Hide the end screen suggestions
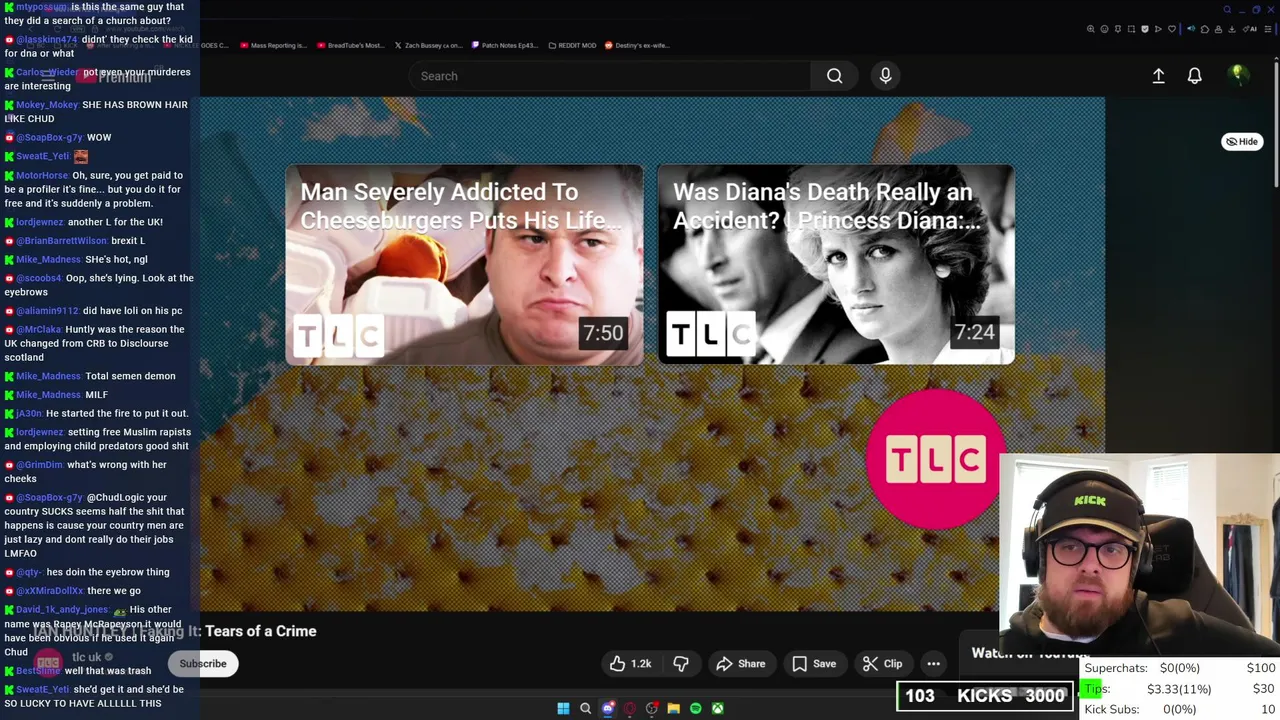This screenshot has height=720, width=1280. click(1242, 142)
